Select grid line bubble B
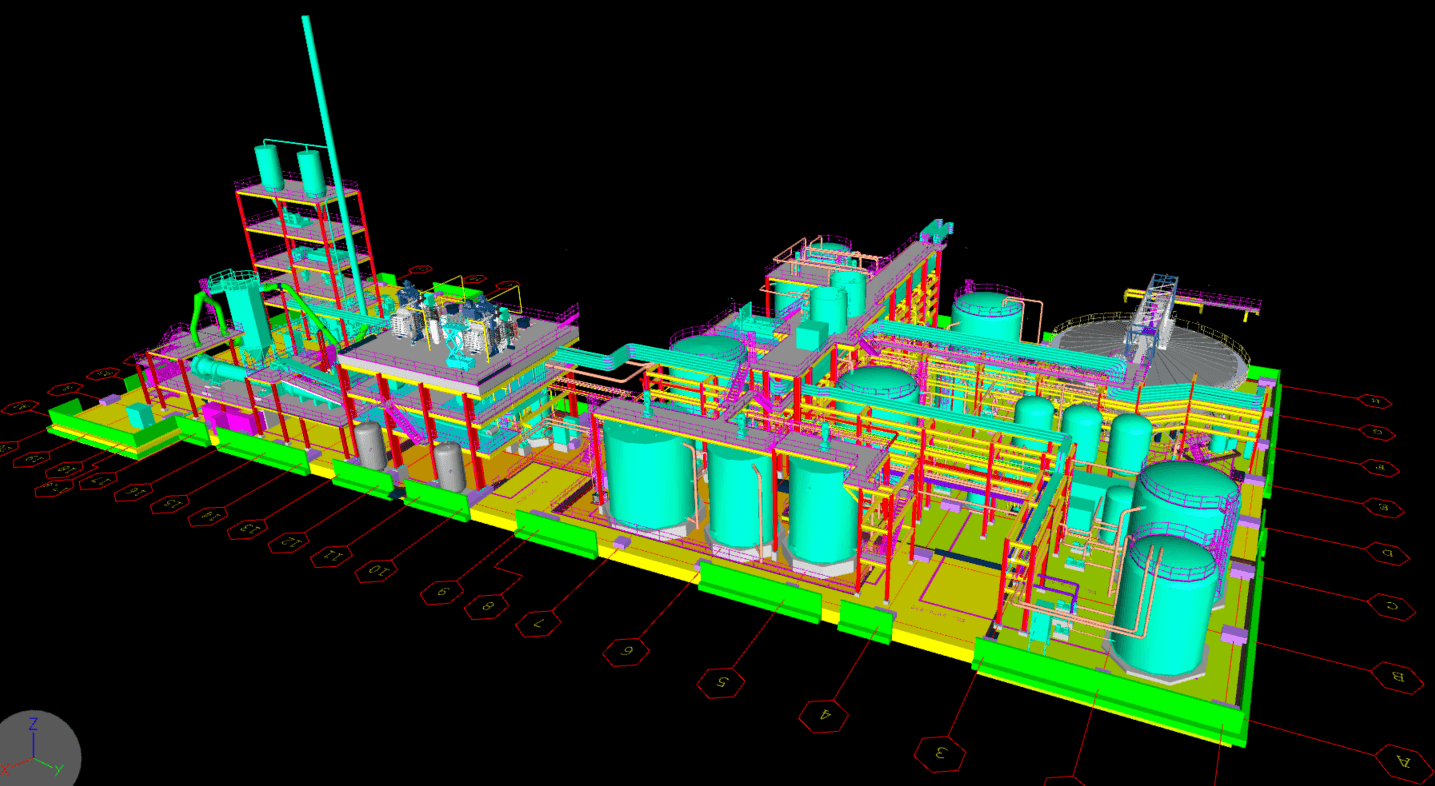1435x786 pixels. tap(1399, 677)
